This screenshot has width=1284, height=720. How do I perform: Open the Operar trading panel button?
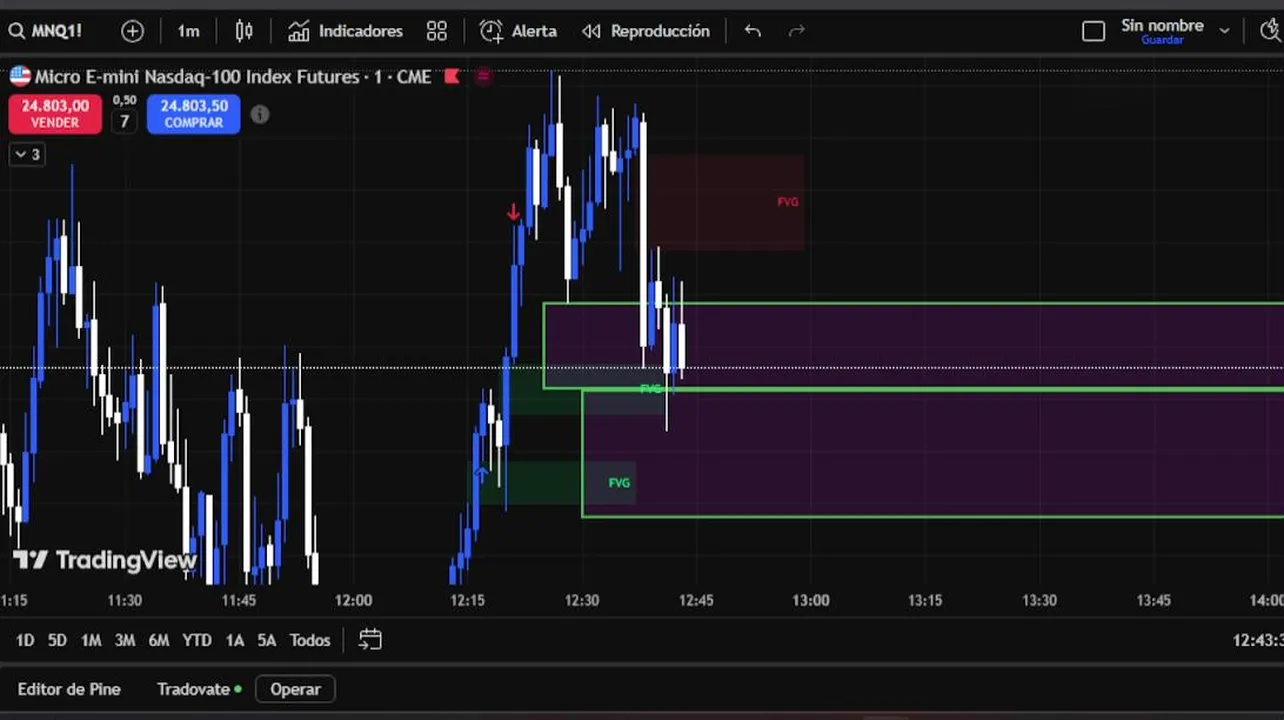point(295,689)
